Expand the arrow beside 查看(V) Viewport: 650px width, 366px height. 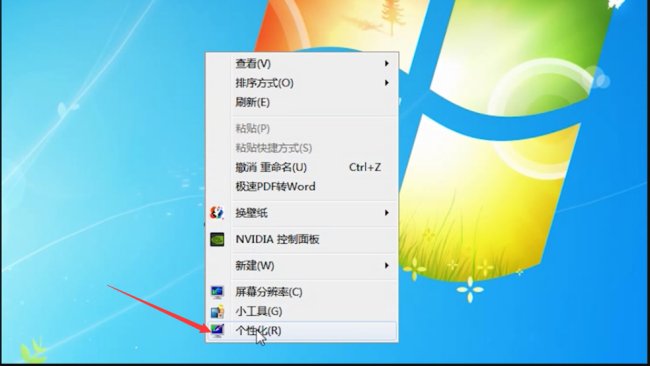(x=386, y=63)
